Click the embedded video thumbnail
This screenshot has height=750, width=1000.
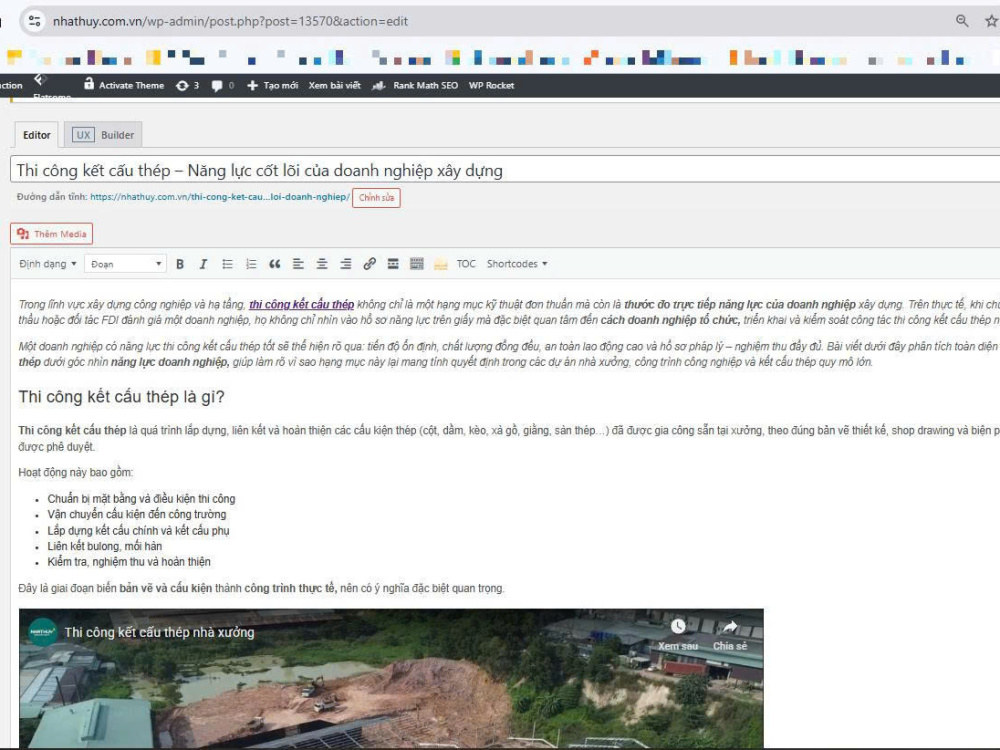pos(391,679)
